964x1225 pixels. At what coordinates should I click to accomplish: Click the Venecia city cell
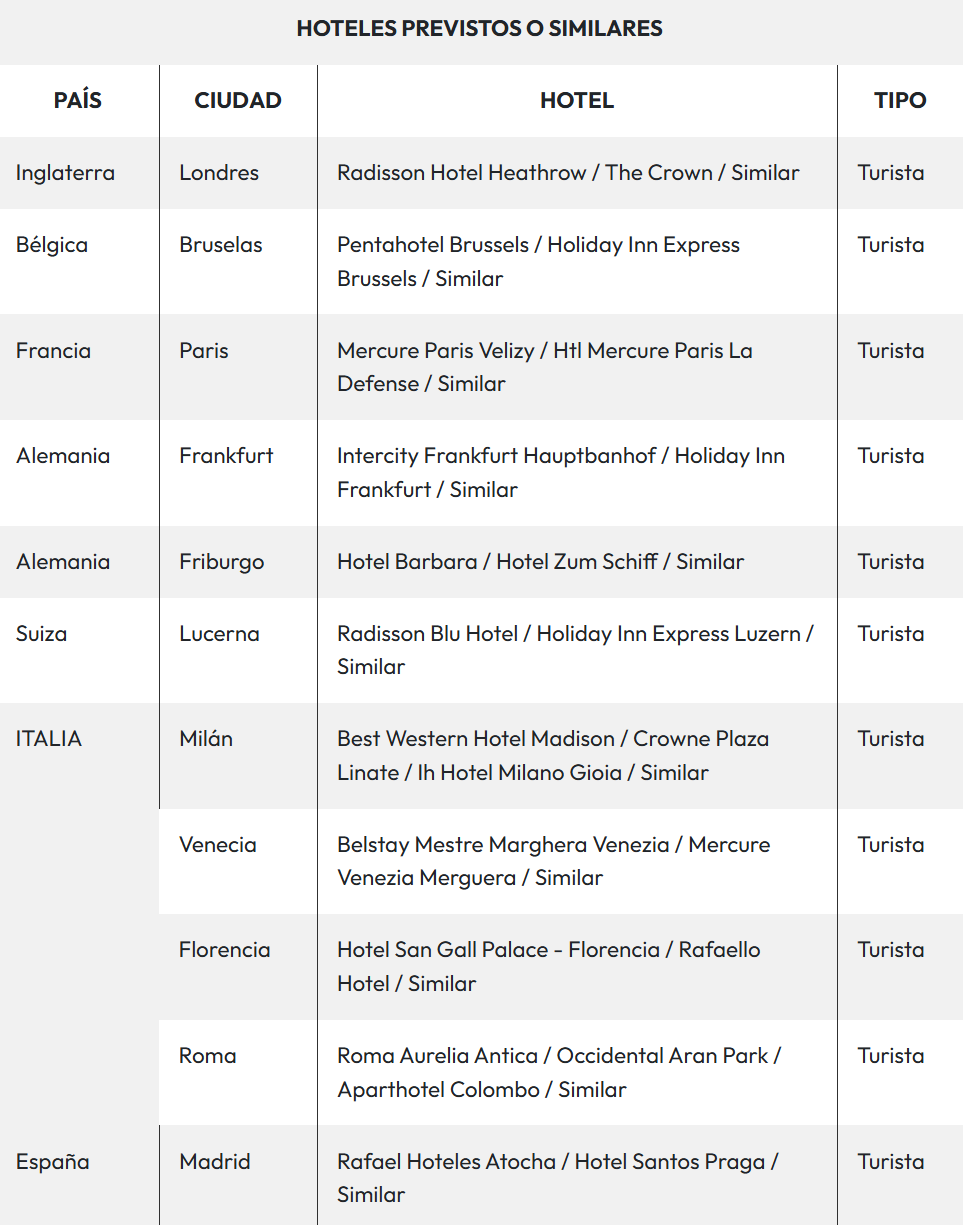[218, 845]
